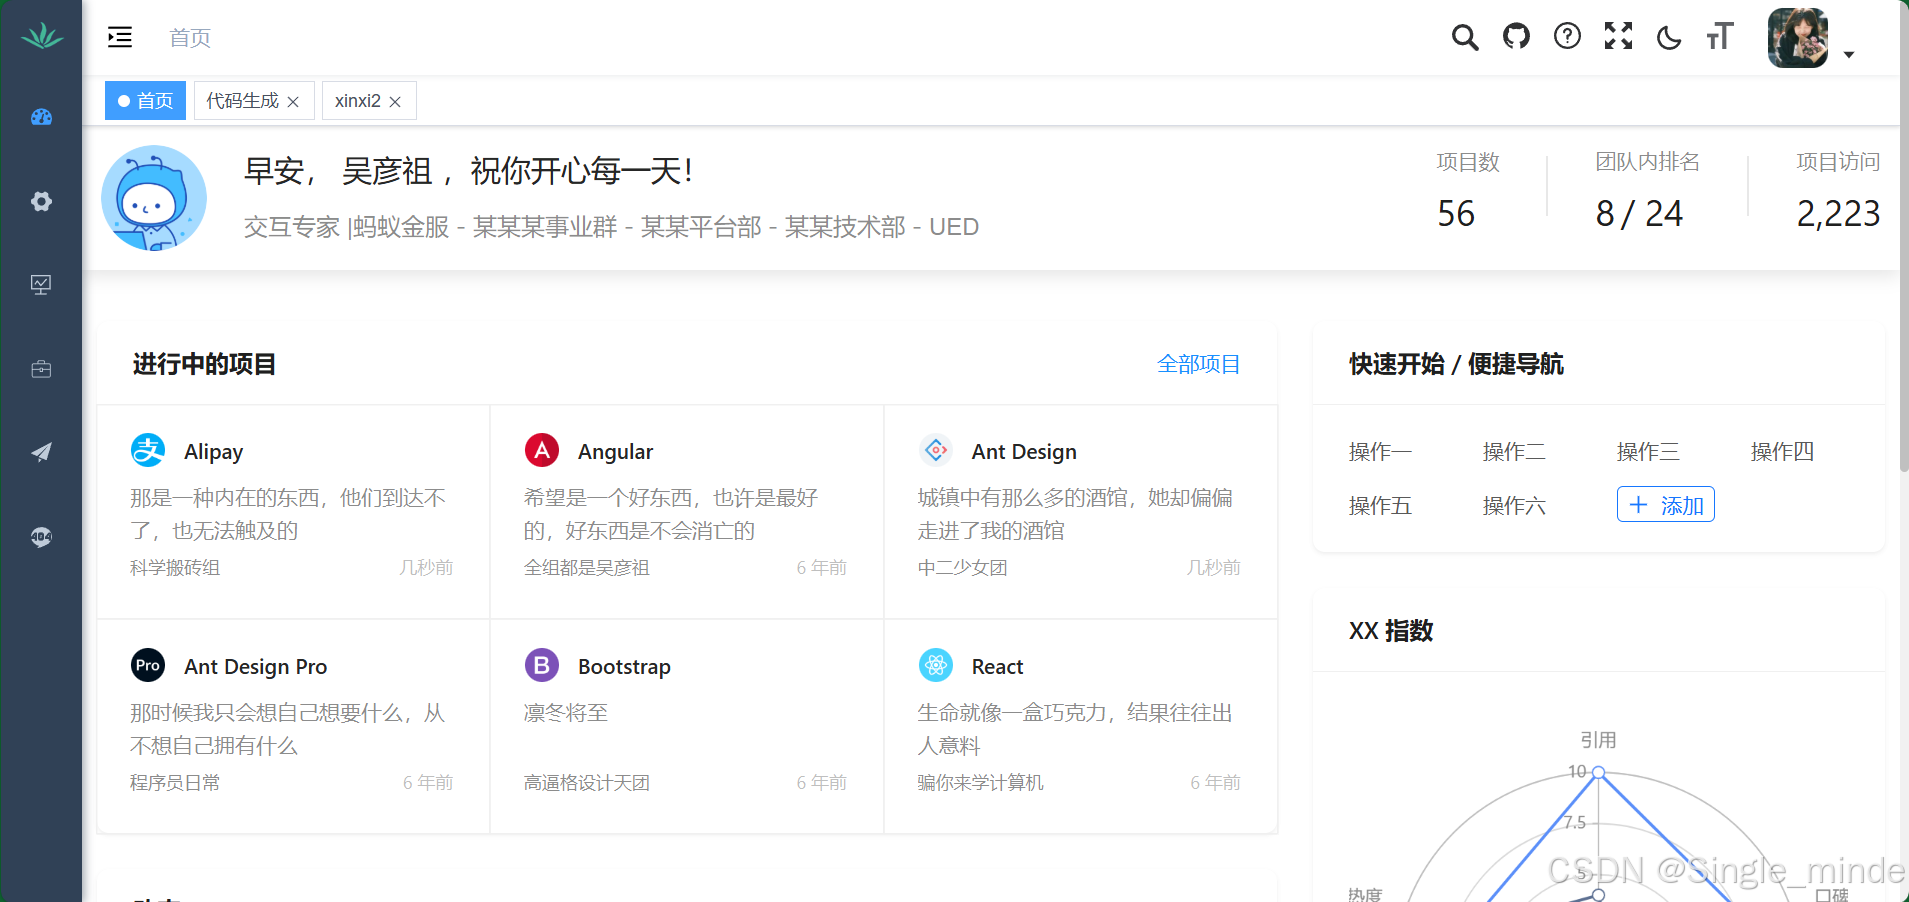Viewport: 1909px width, 902px height.
Task: Open the briefcase icon in sidebar
Action: pos(41,369)
